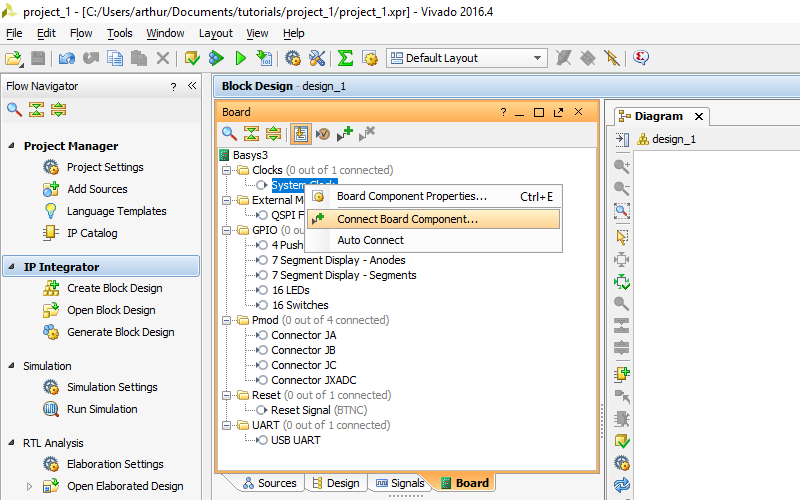Open the Default Layout dropdown

[x=467, y=58]
